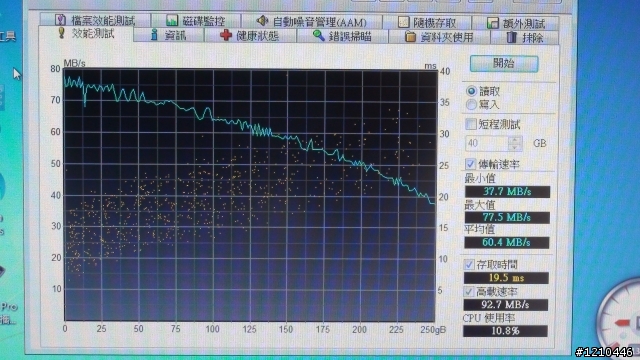The image size is (640, 360).
Task: Click the icon on 額外測試 tab
Action: pyautogui.click(x=493, y=23)
